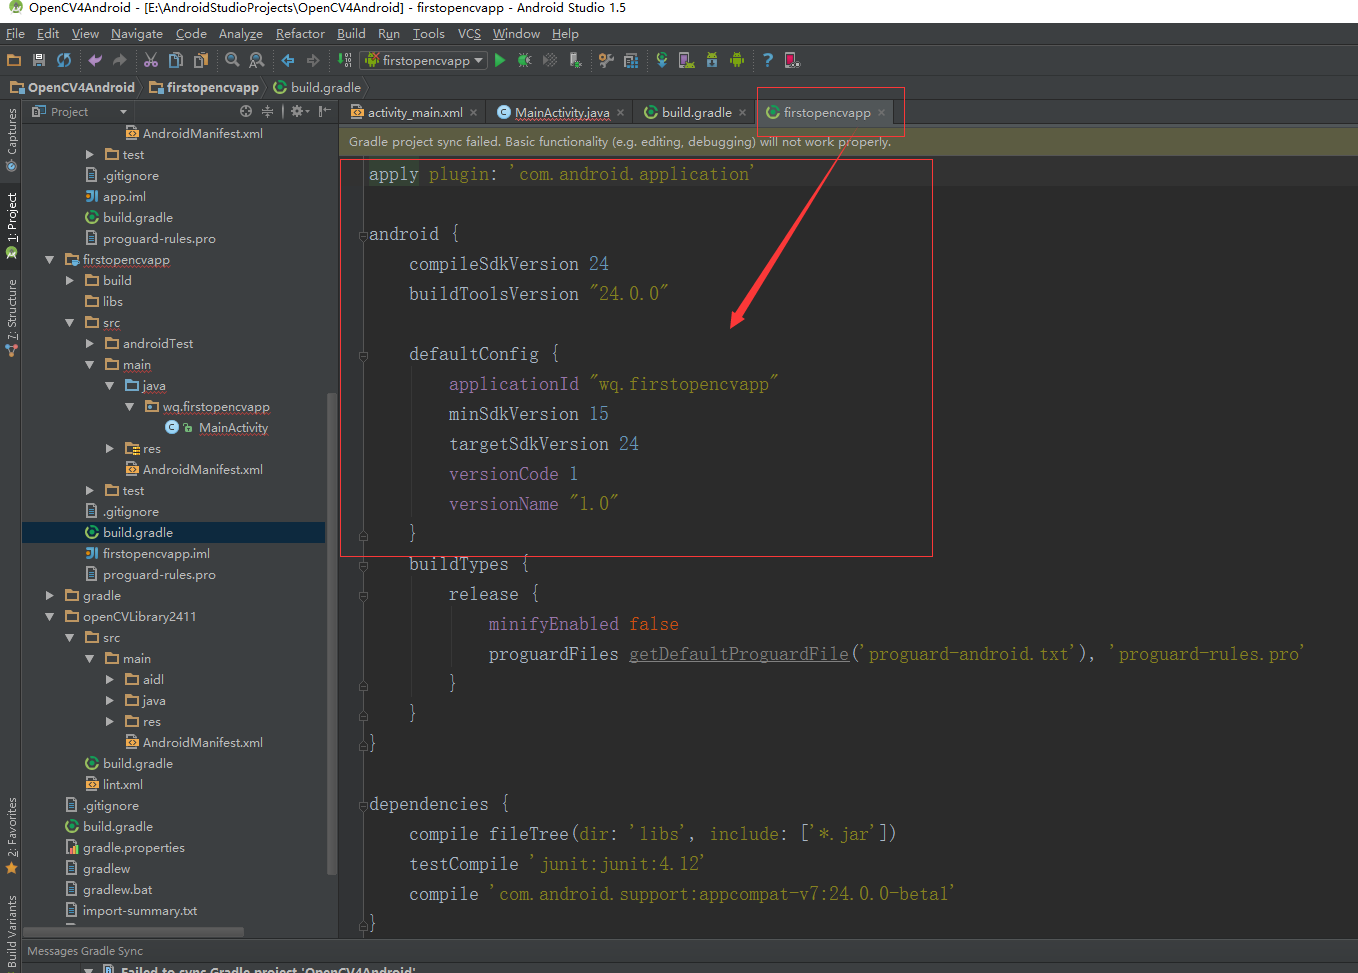Click the Help question mark icon

(x=768, y=60)
